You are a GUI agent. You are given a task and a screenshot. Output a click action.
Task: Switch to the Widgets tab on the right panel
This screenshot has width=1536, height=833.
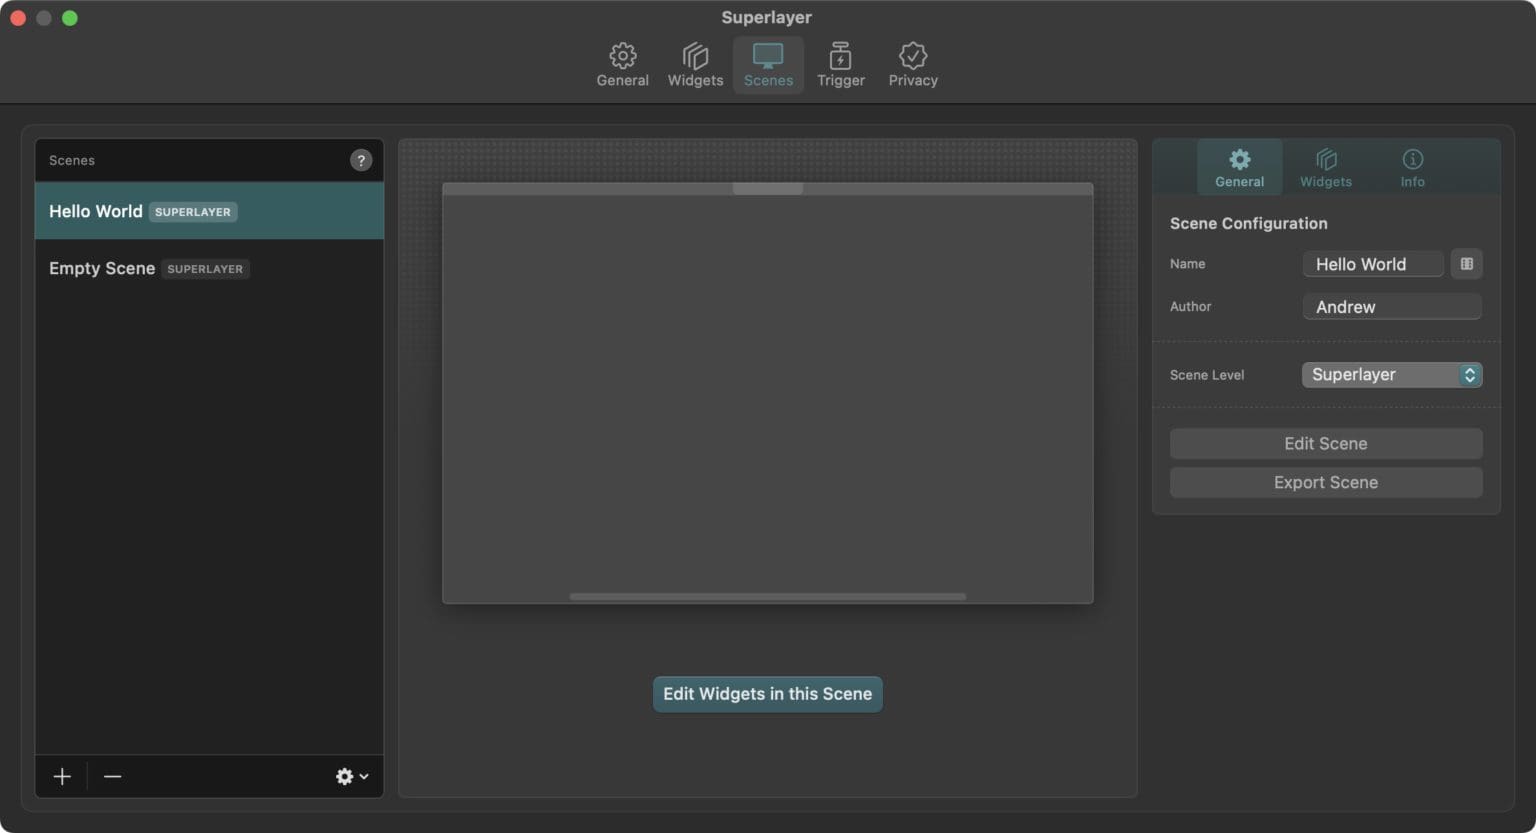(x=1325, y=166)
